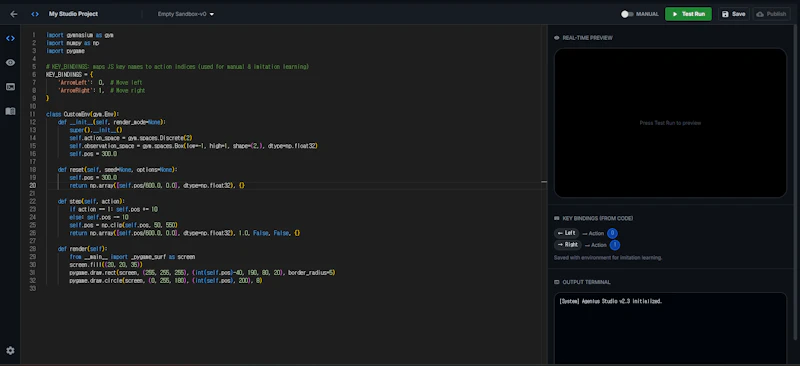The width and height of the screenshot is (800, 366).
Task: Click the 'ArrowRight': 1 code line
Action: click(102, 91)
